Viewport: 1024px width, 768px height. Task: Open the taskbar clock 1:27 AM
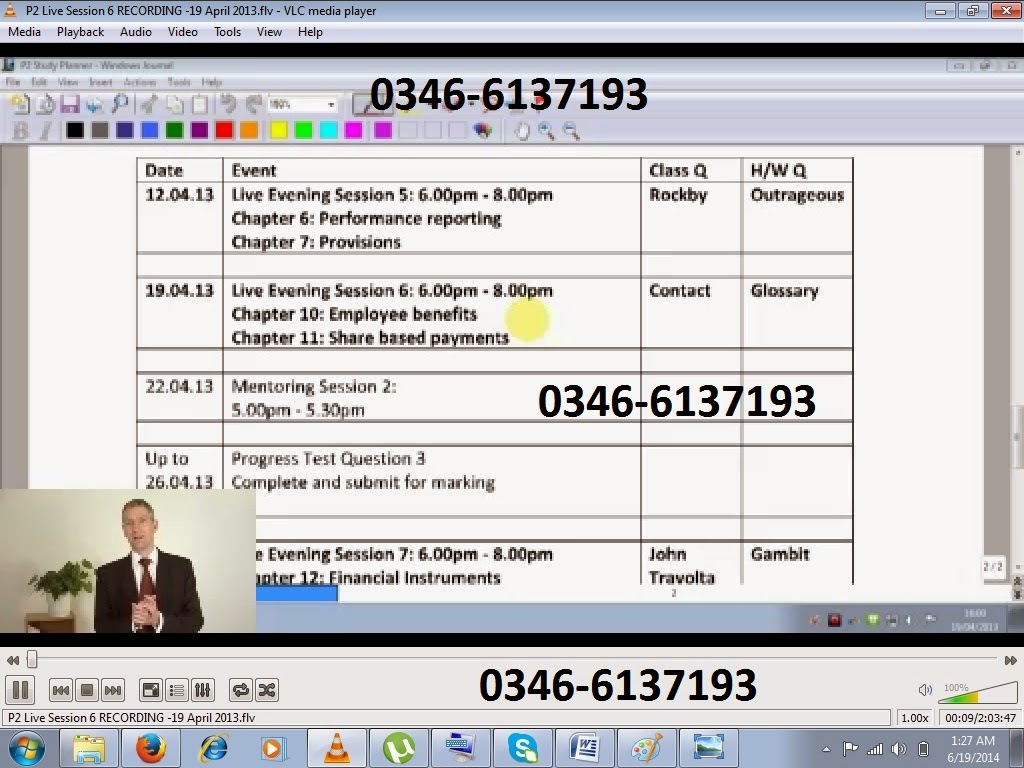pyautogui.click(x=973, y=749)
